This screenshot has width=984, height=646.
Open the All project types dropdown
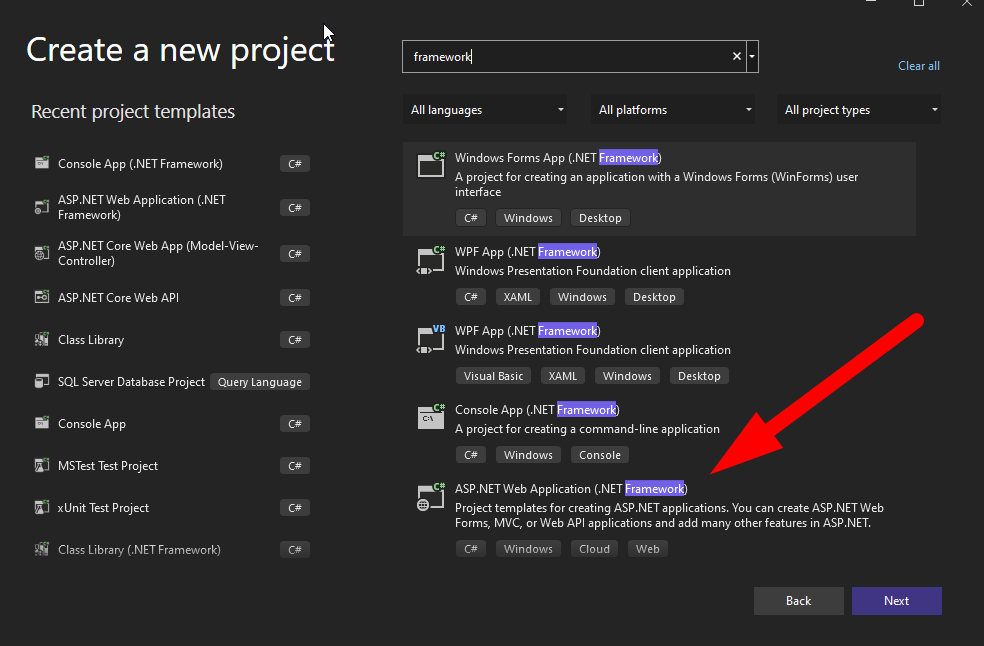860,110
